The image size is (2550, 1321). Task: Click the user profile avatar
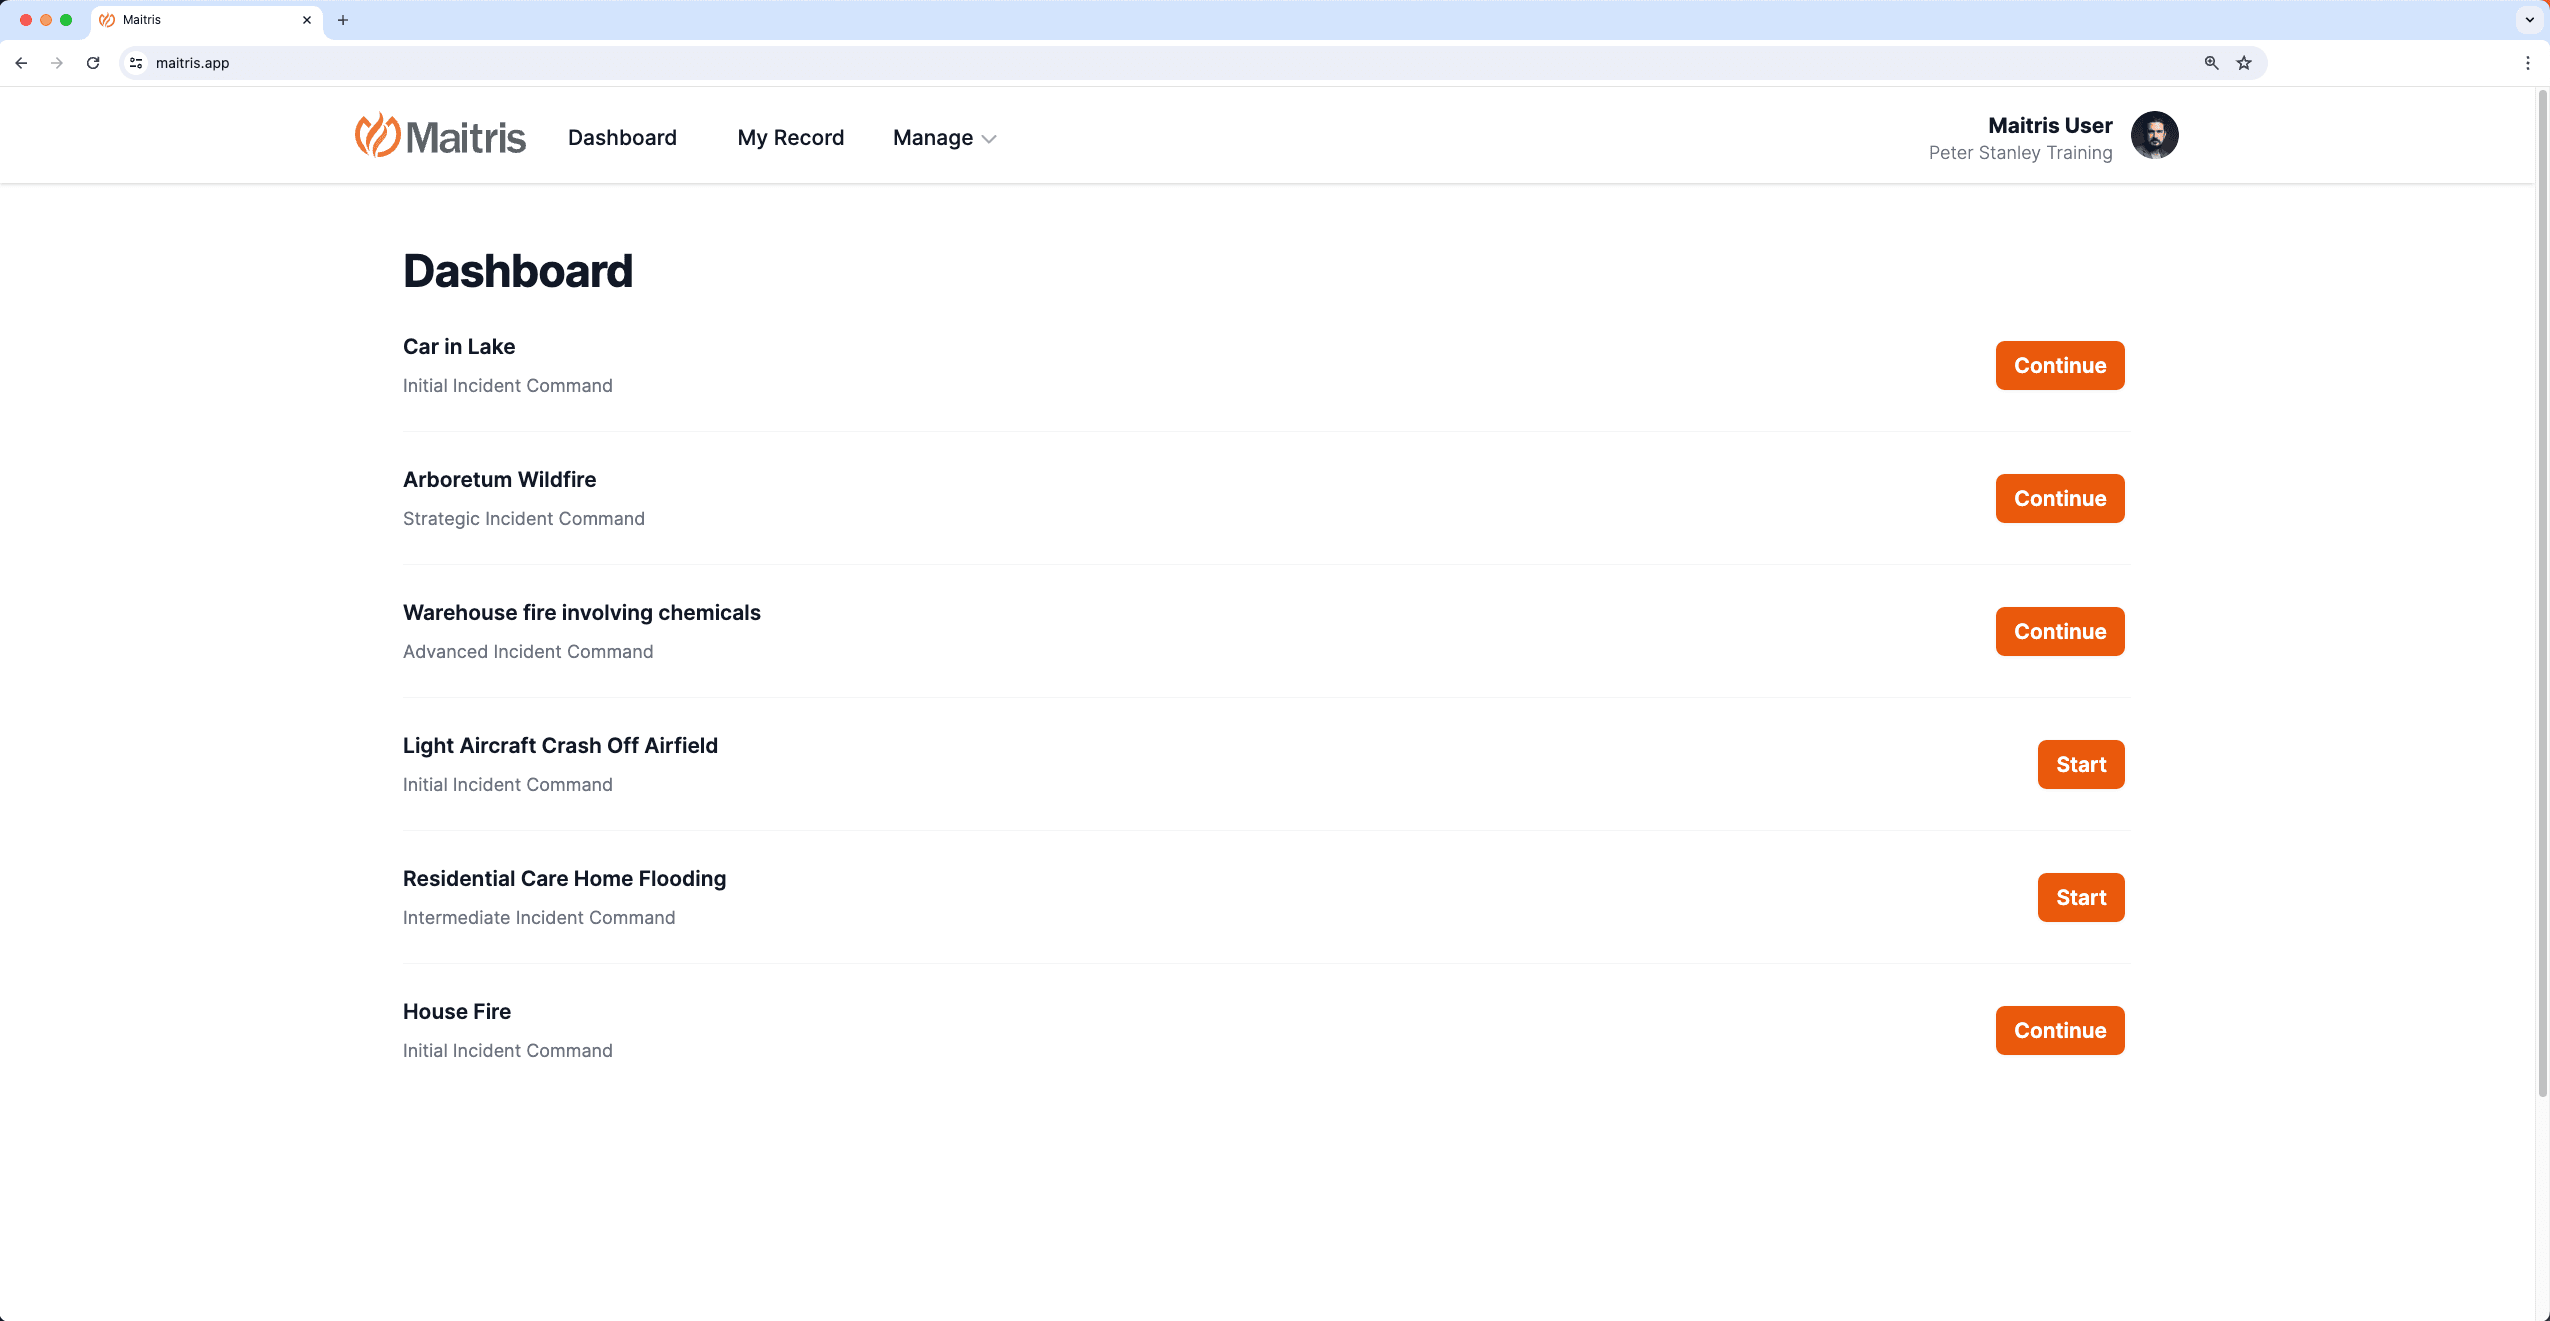coord(2154,136)
